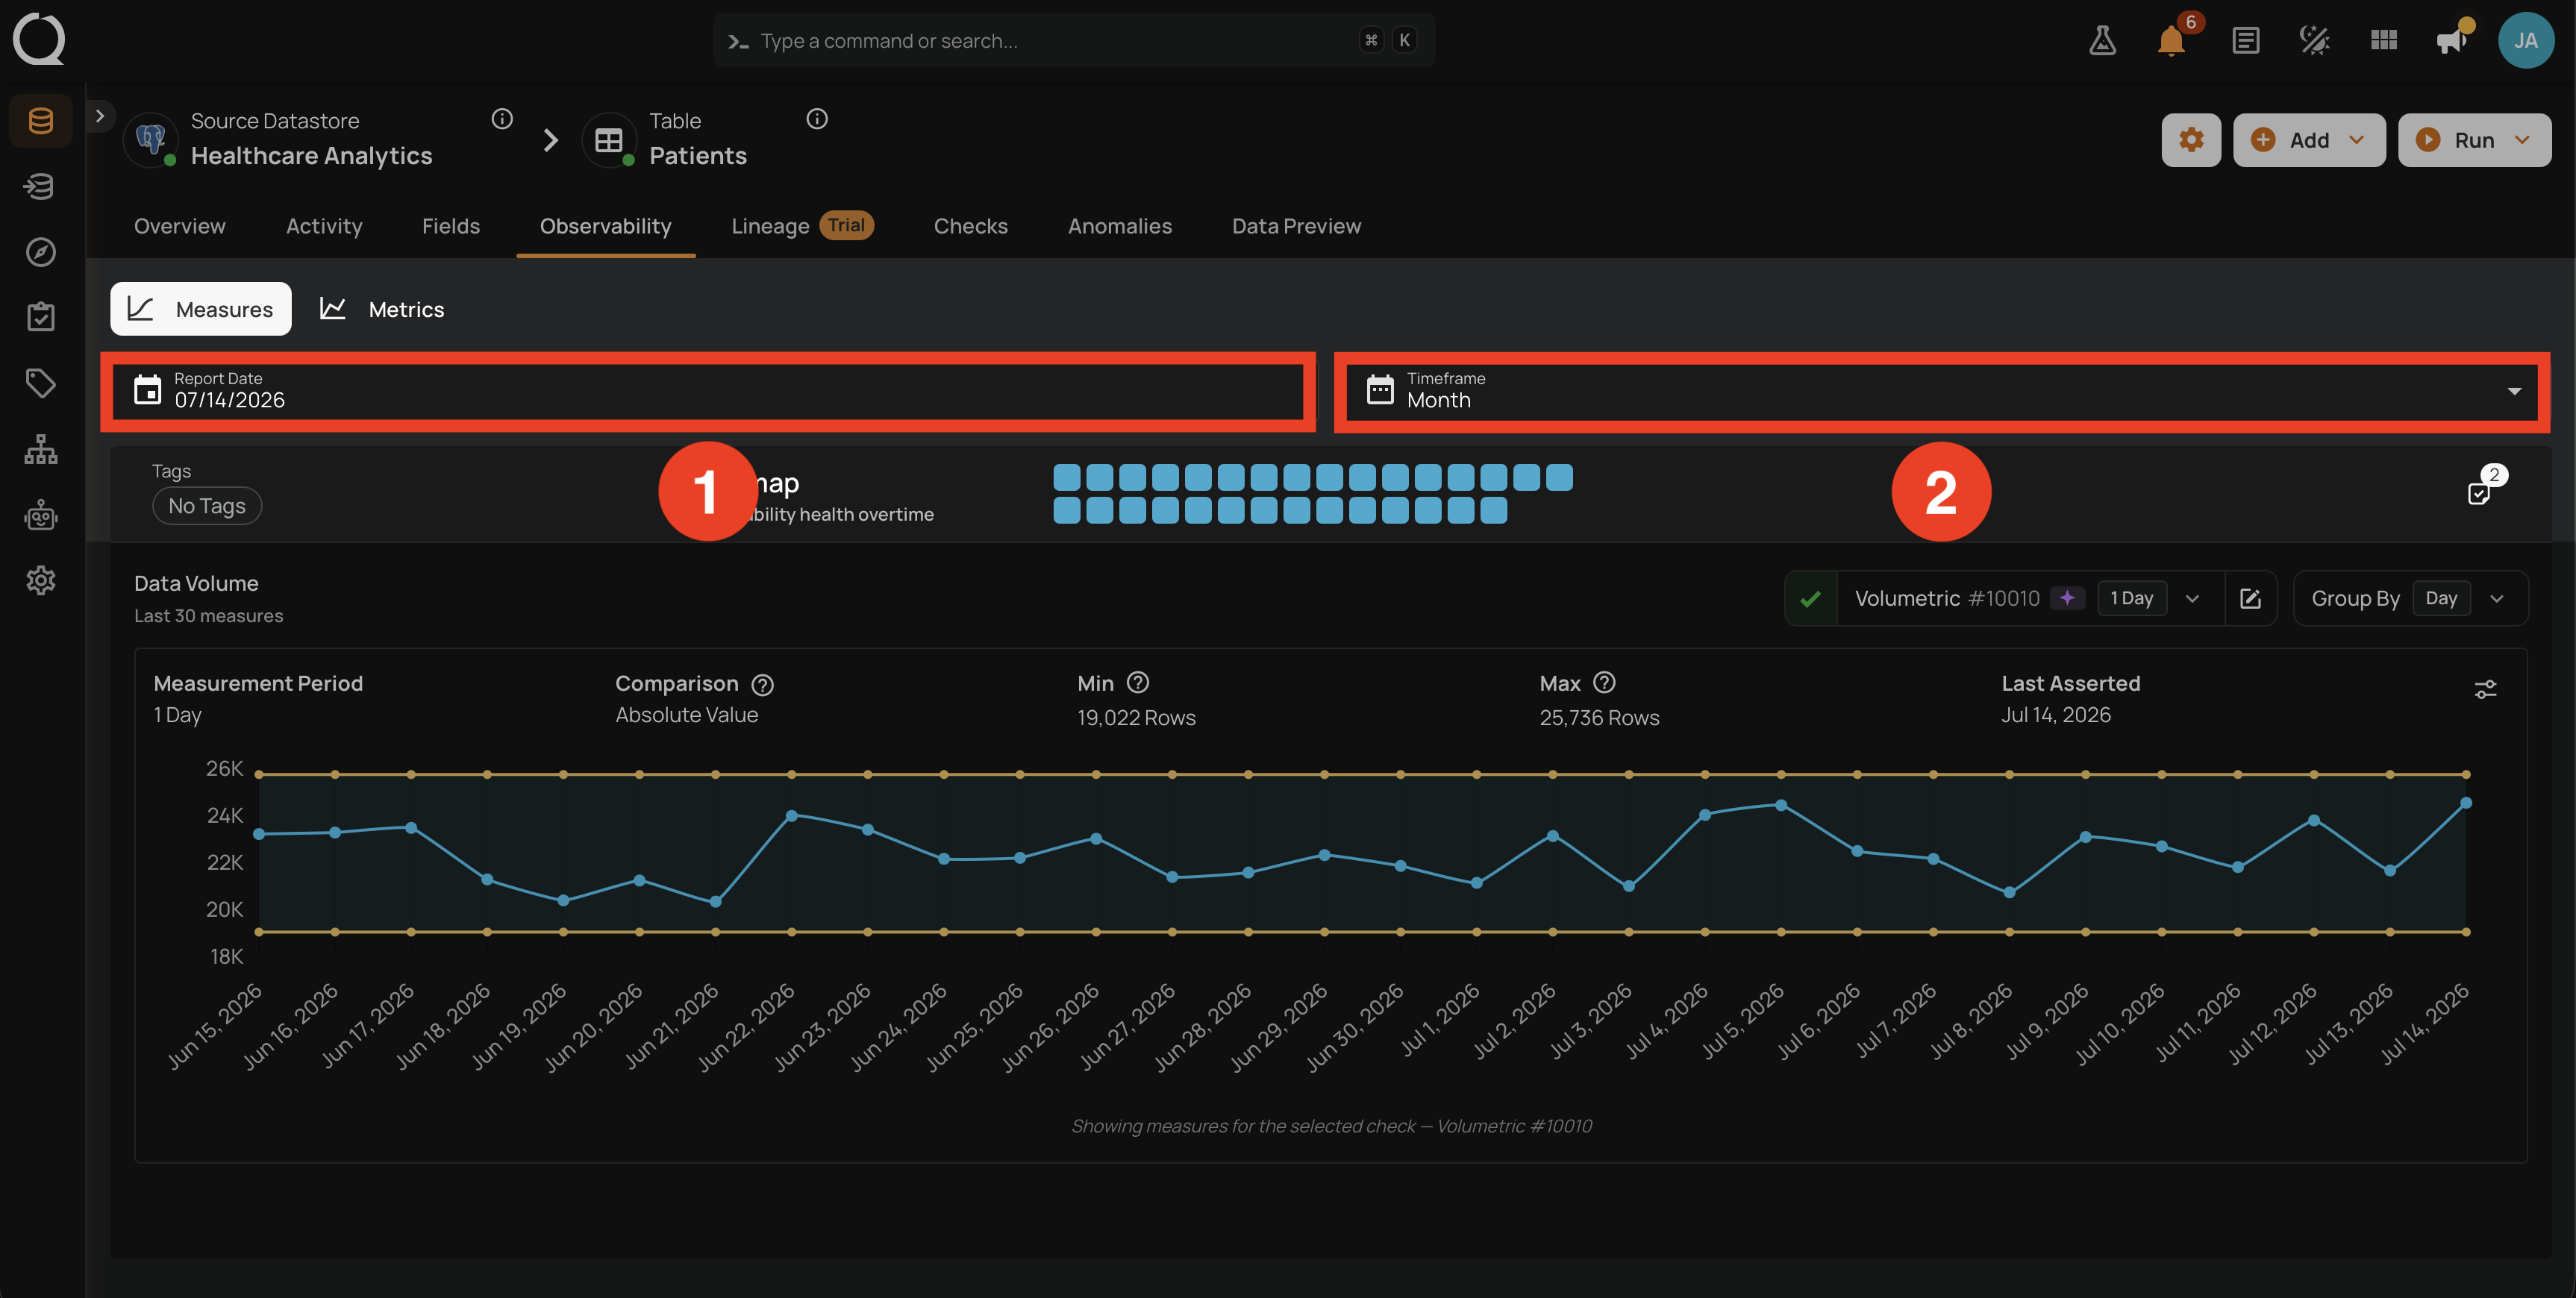Expand the sidebar collapse arrow
The image size is (2576, 1298).
tap(100, 116)
